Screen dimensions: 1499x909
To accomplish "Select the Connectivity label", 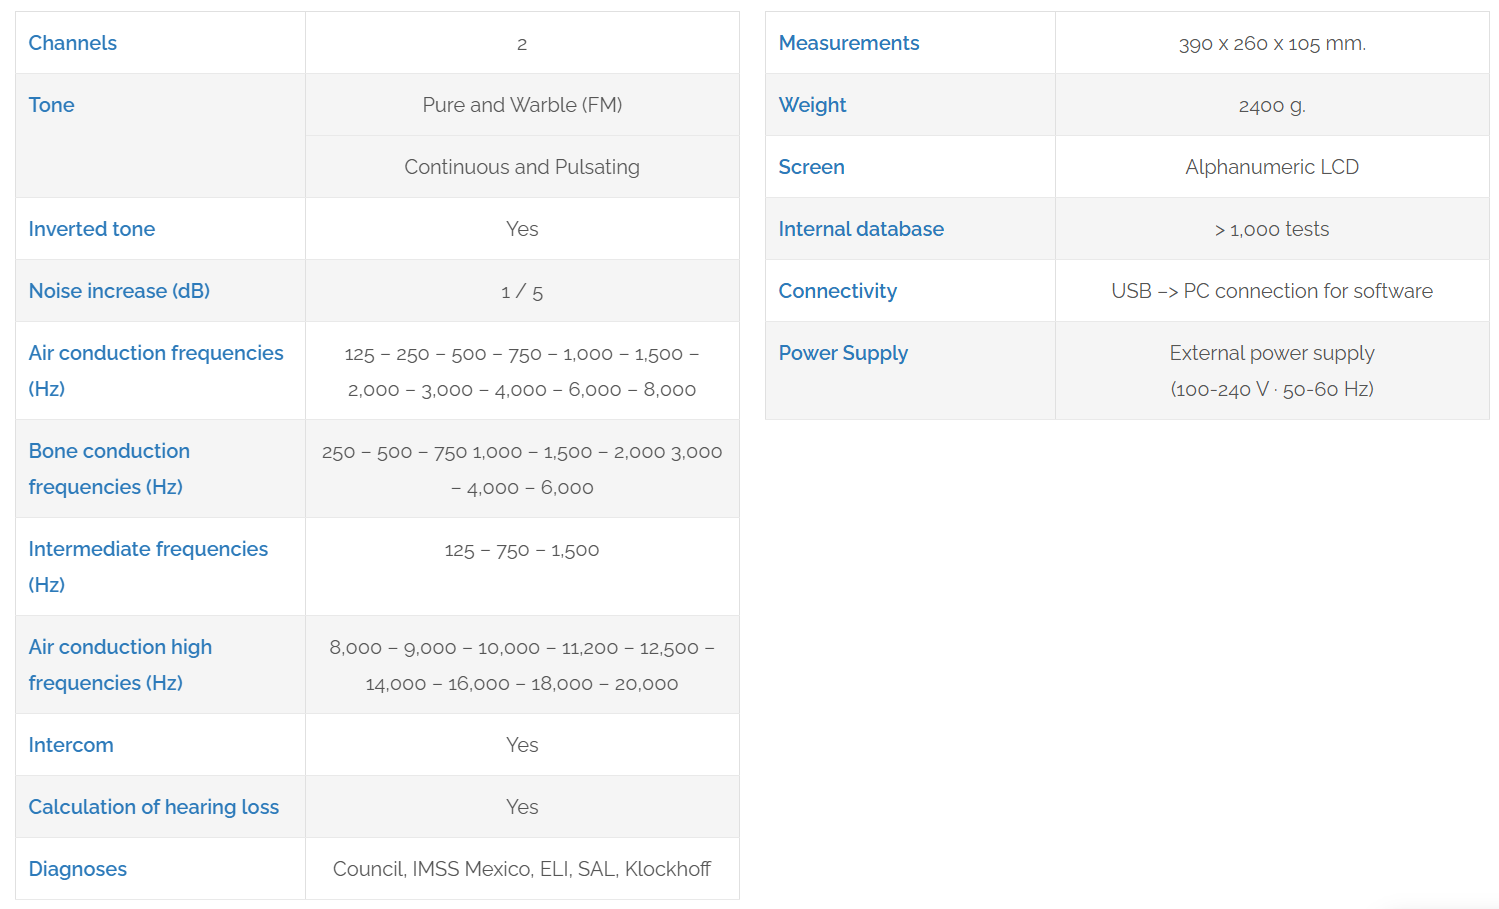I will click(x=838, y=291).
